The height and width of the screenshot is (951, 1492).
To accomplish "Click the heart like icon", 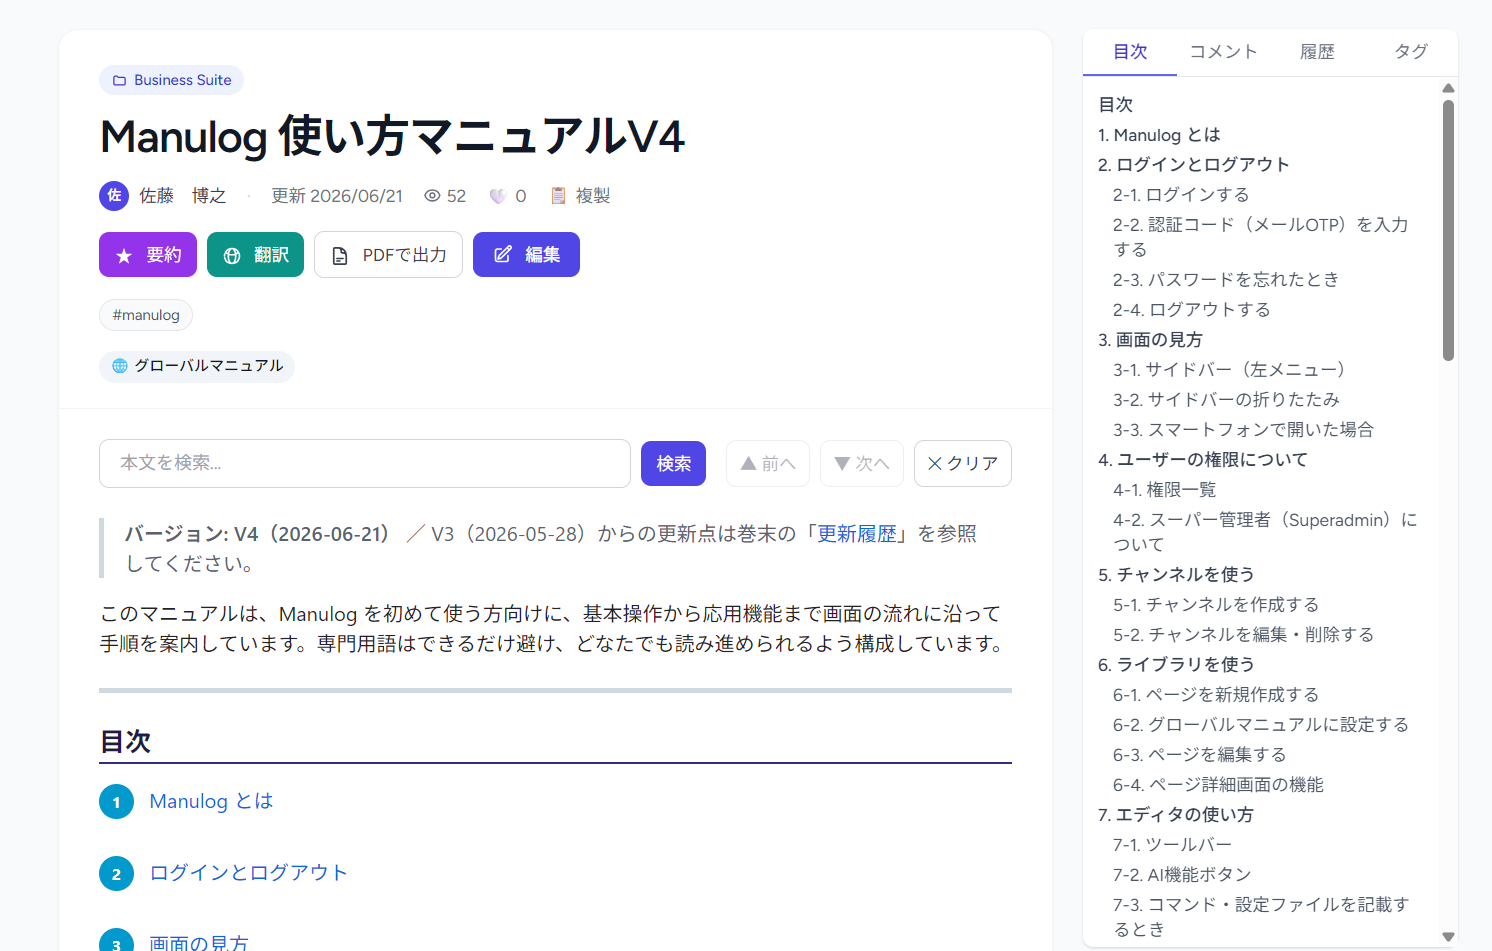I will point(497,196).
